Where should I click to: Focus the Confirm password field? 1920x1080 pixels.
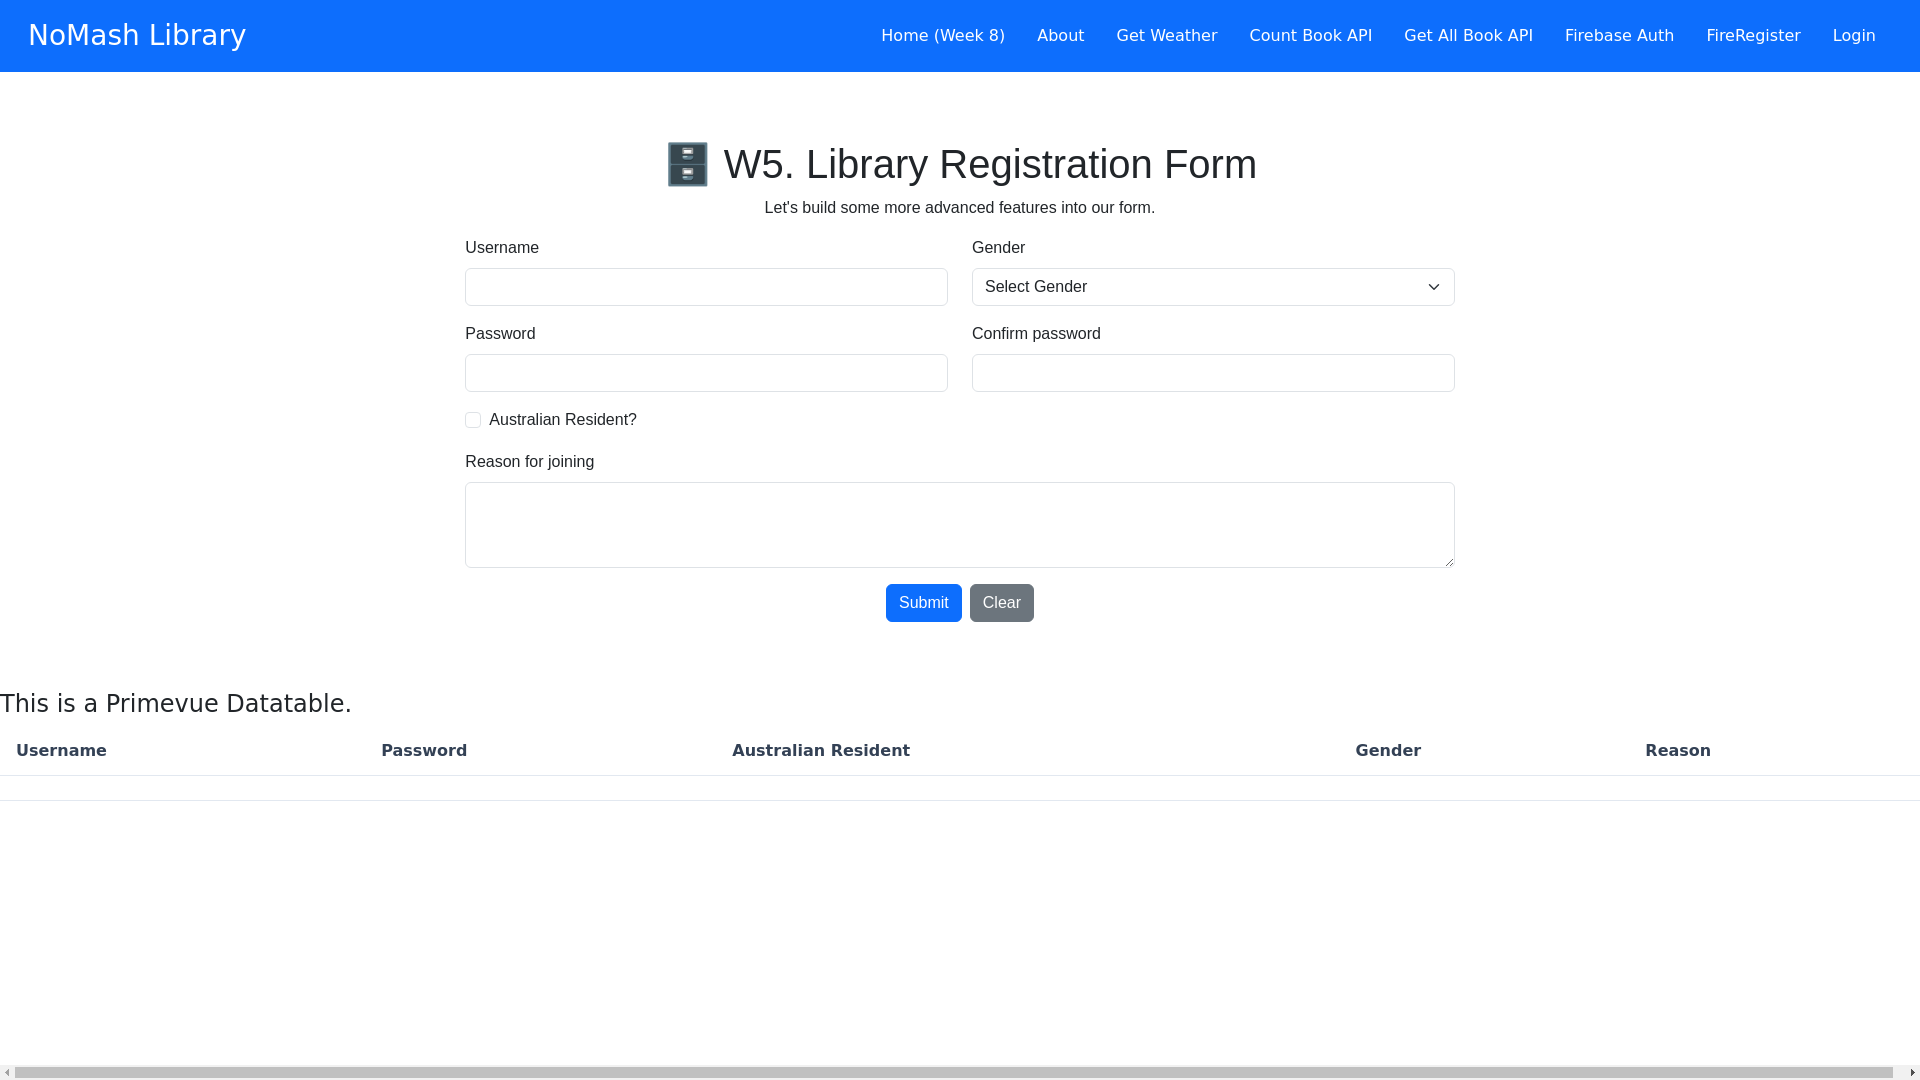pyautogui.click(x=1213, y=373)
